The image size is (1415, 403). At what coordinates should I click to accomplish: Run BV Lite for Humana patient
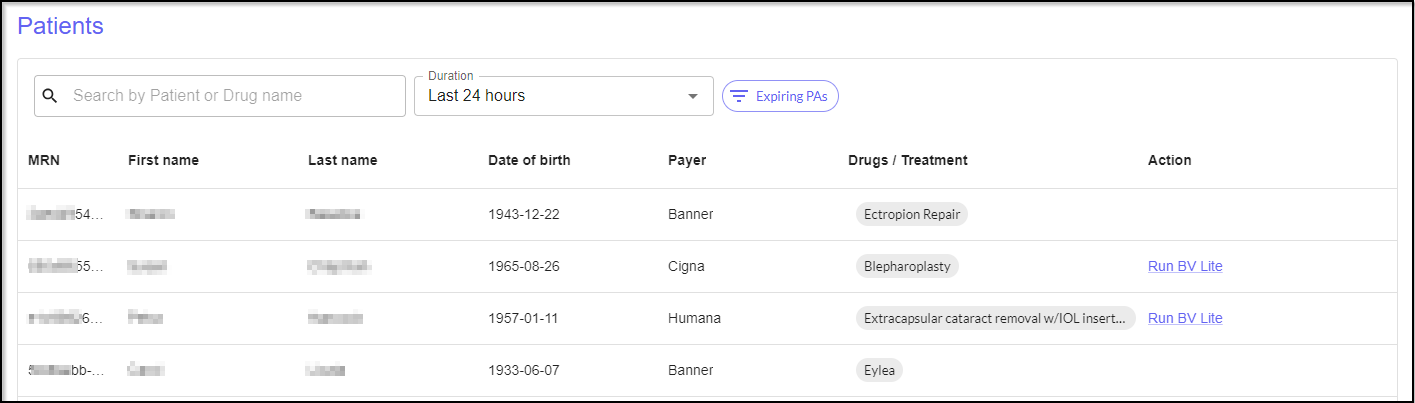[x=1185, y=318]
